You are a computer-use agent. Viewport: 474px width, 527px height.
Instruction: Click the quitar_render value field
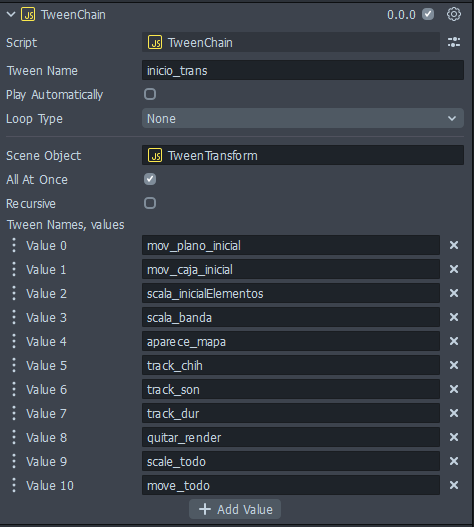click(x=291, y=437)
